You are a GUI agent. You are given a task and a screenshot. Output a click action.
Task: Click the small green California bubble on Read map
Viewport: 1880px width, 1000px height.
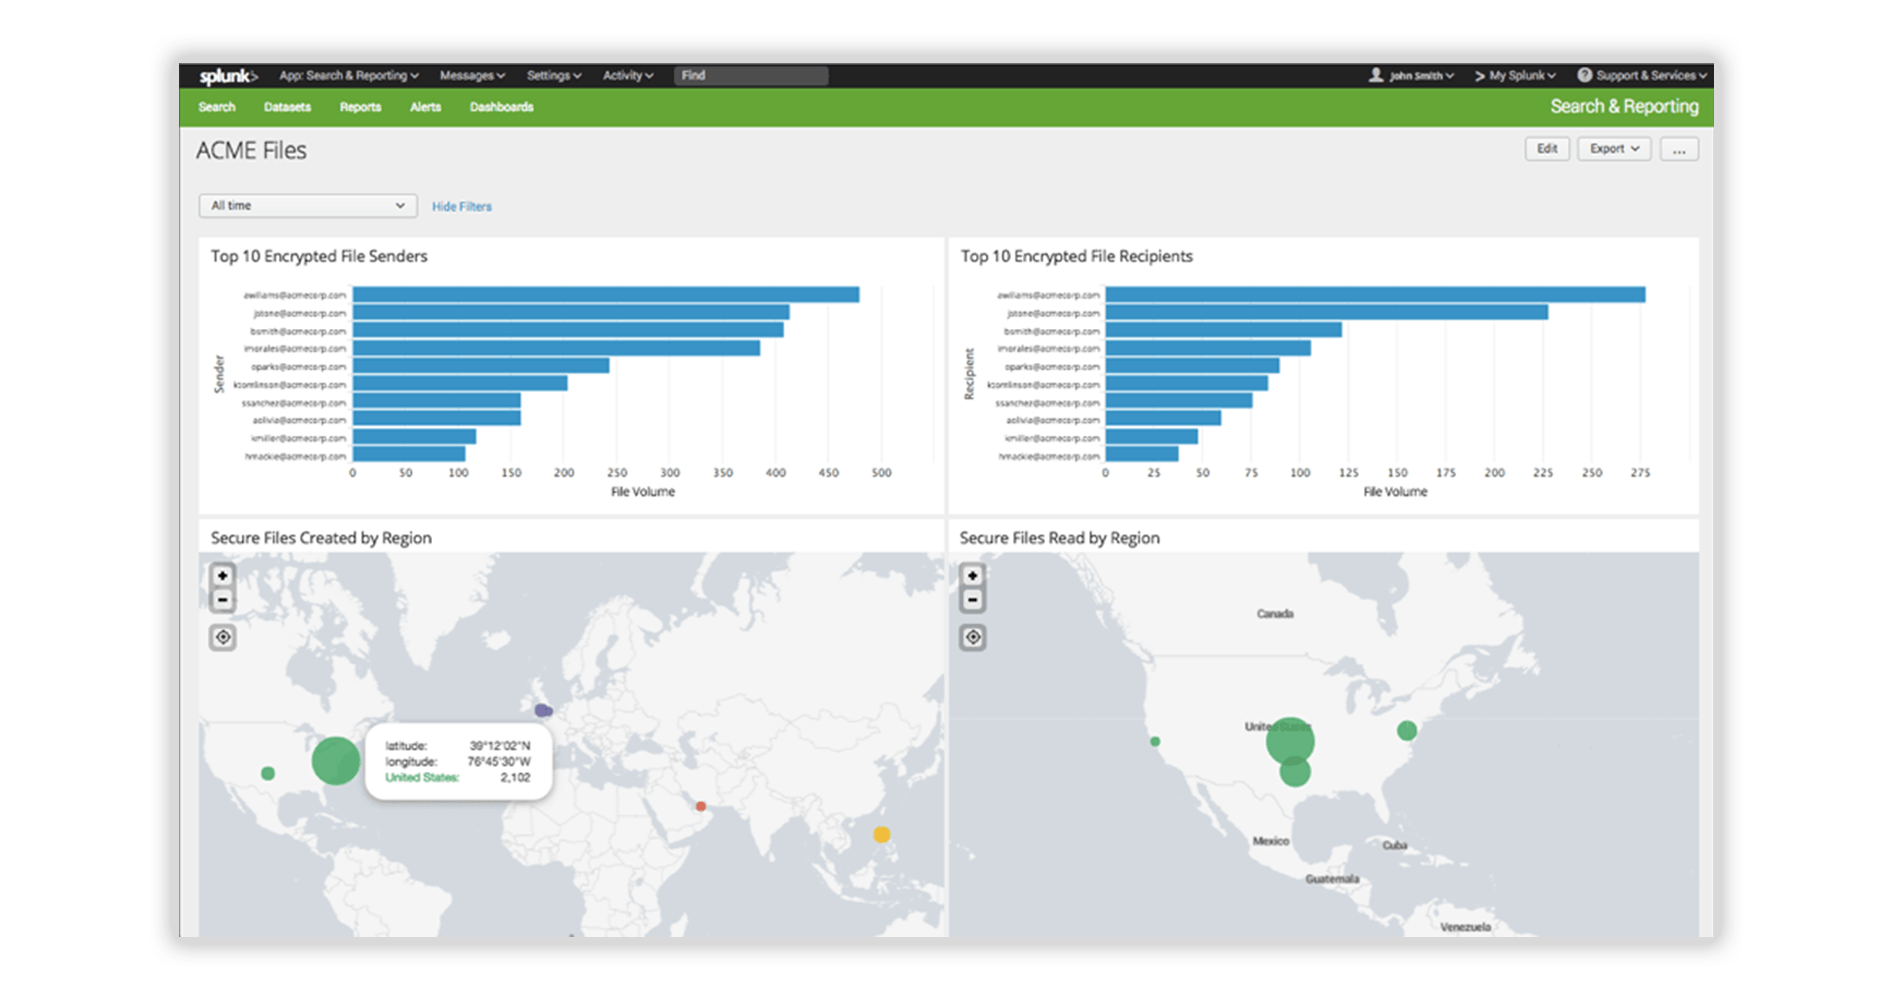[x=1155, y=742]
